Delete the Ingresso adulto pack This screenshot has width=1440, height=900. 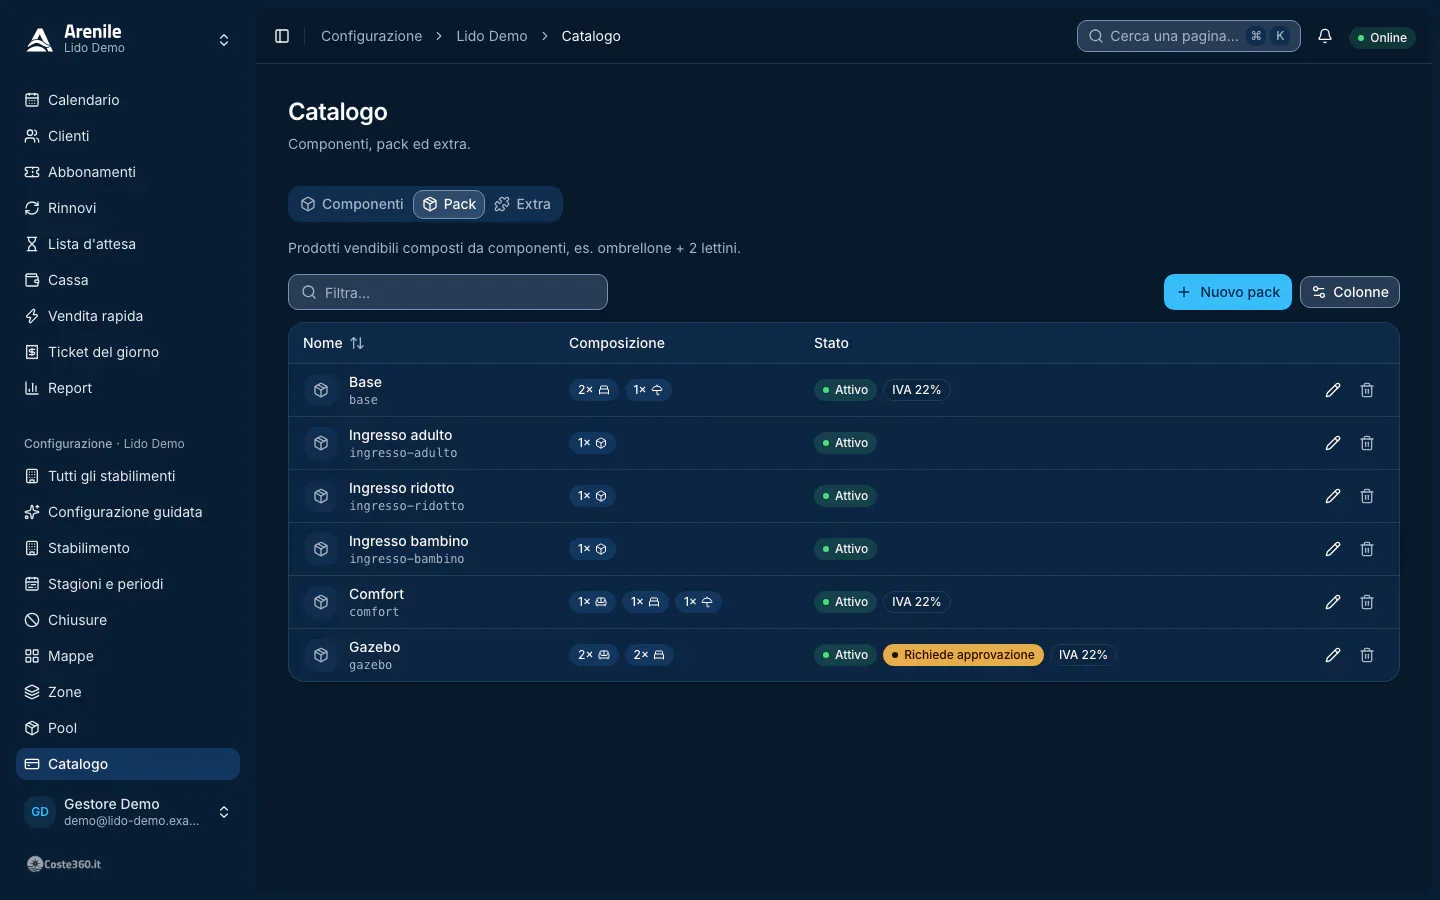click(1367, 443)
